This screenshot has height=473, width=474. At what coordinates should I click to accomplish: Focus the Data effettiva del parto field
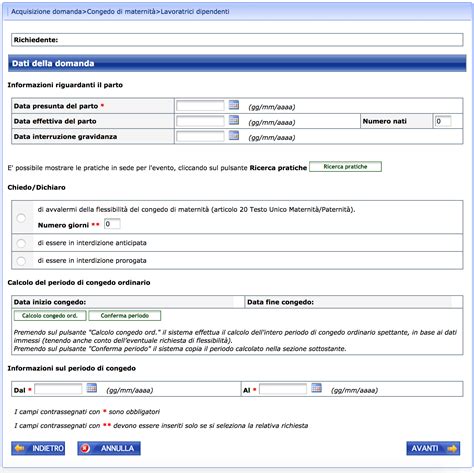click(x=200, y=121)
